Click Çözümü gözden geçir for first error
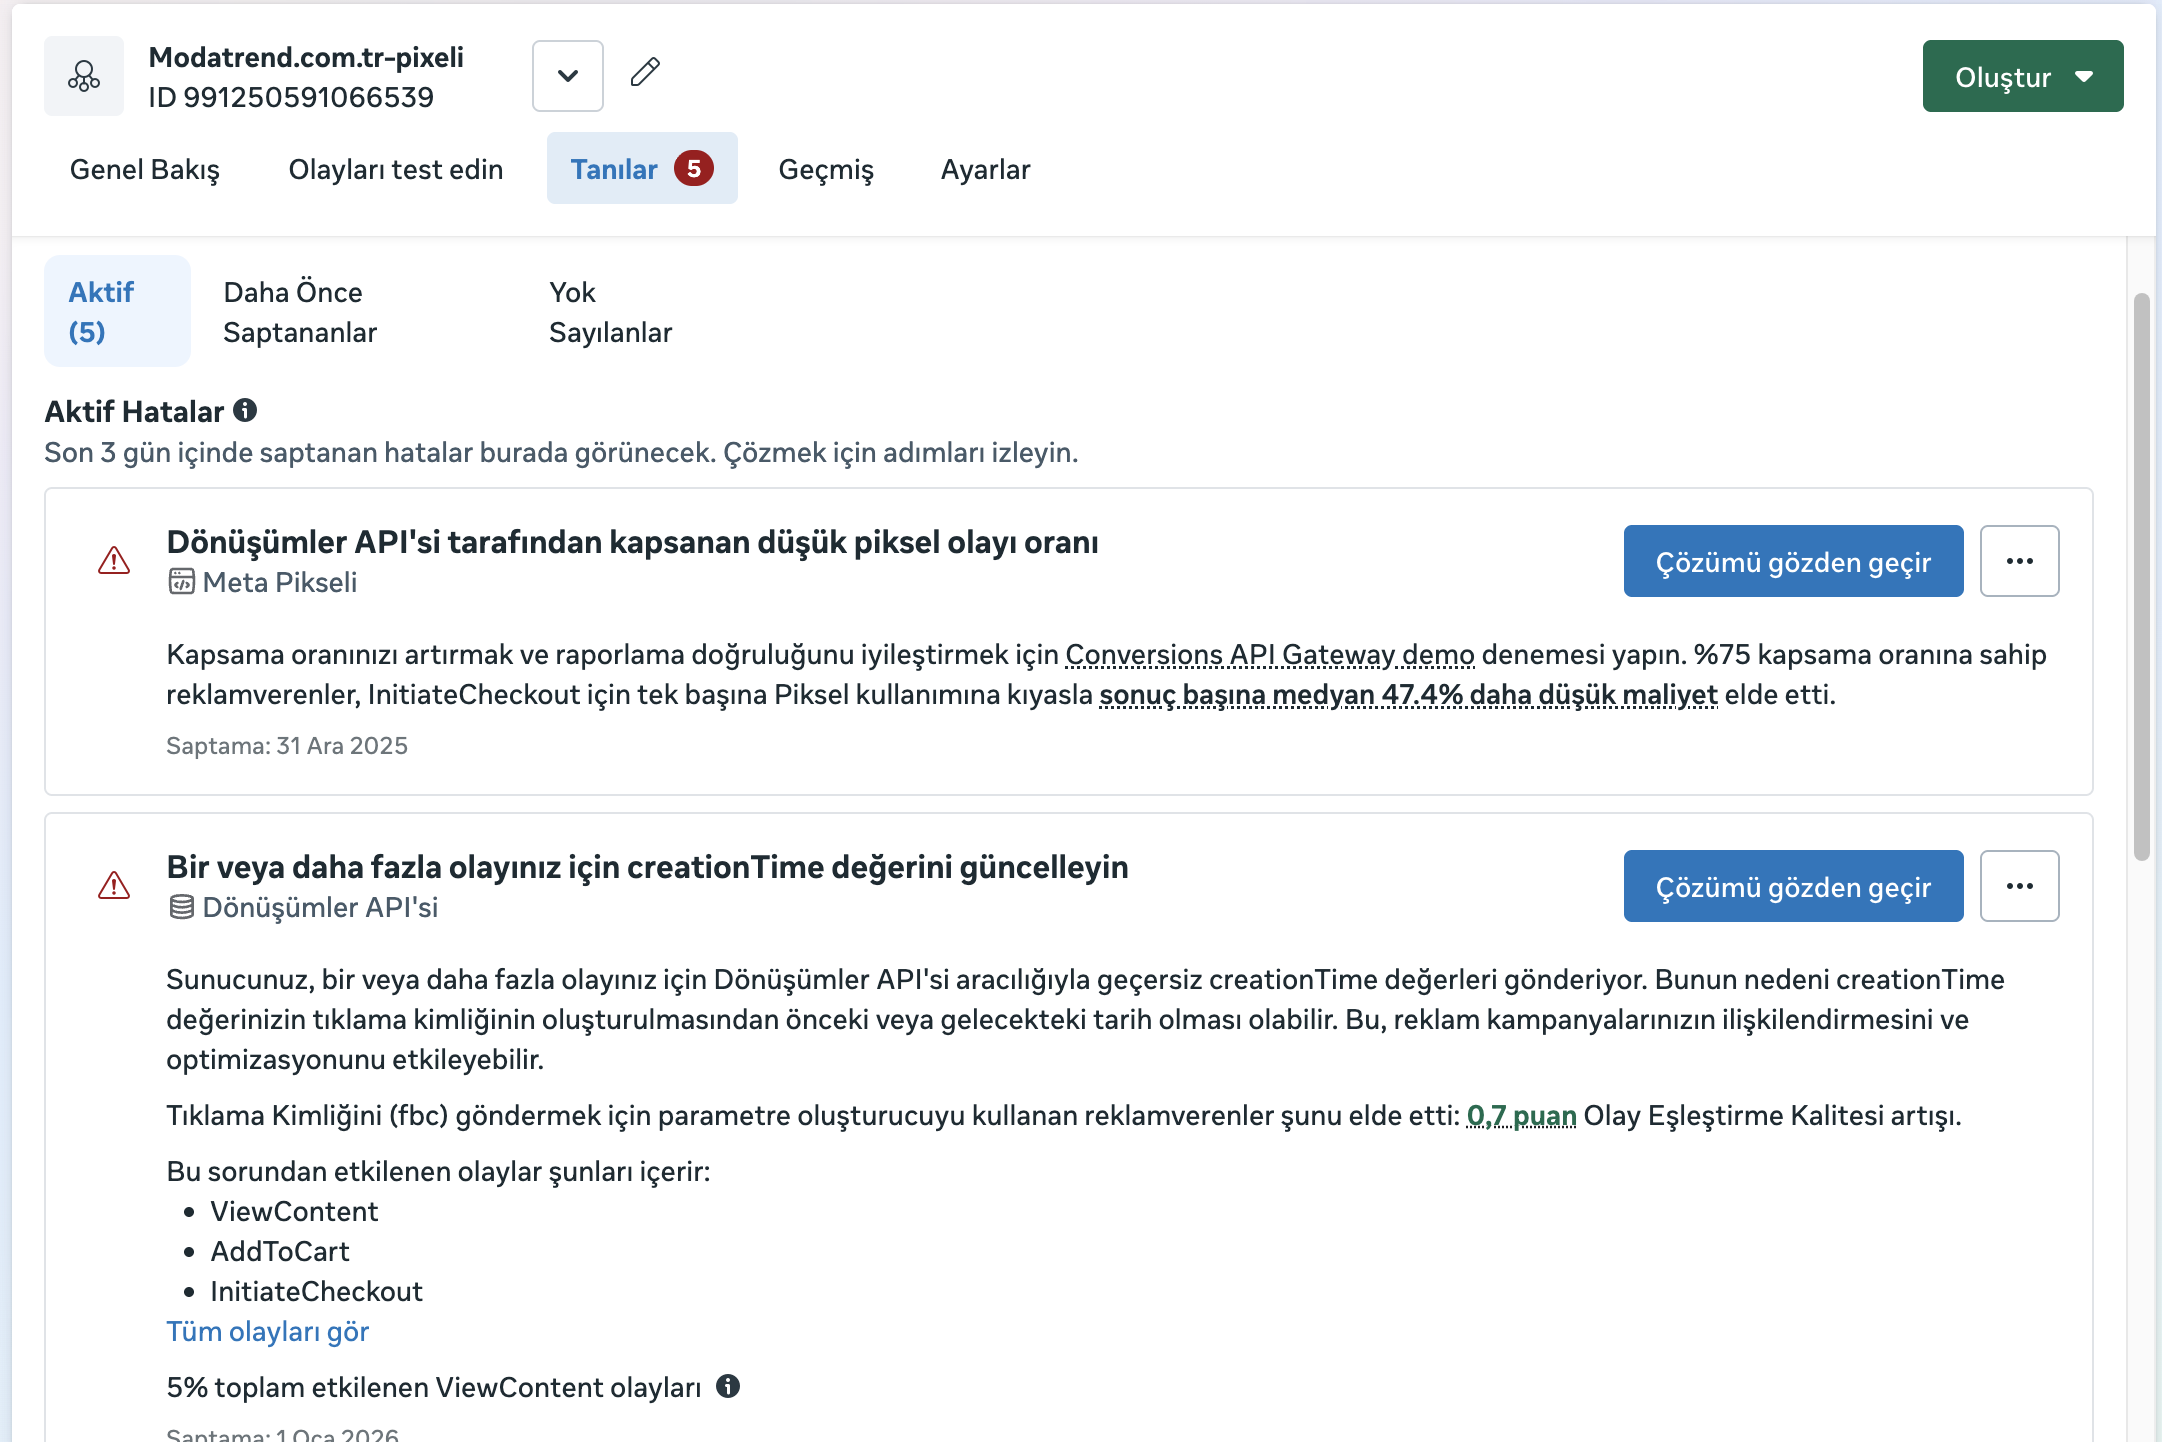Screen dimensions: 2162x1442 tap(1793, 561)
